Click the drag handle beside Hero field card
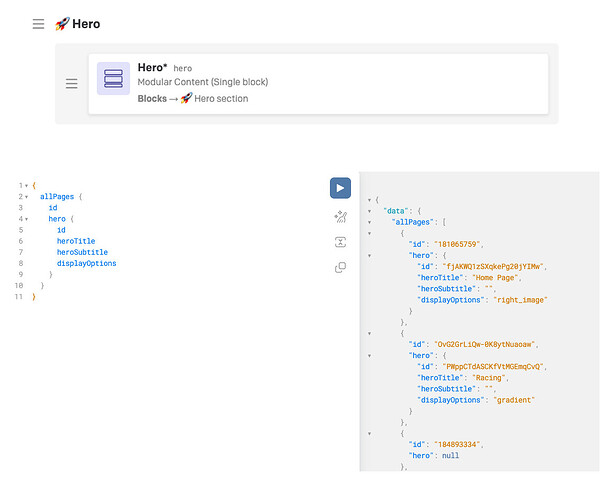The image size is (610, 500). [72, 83]
